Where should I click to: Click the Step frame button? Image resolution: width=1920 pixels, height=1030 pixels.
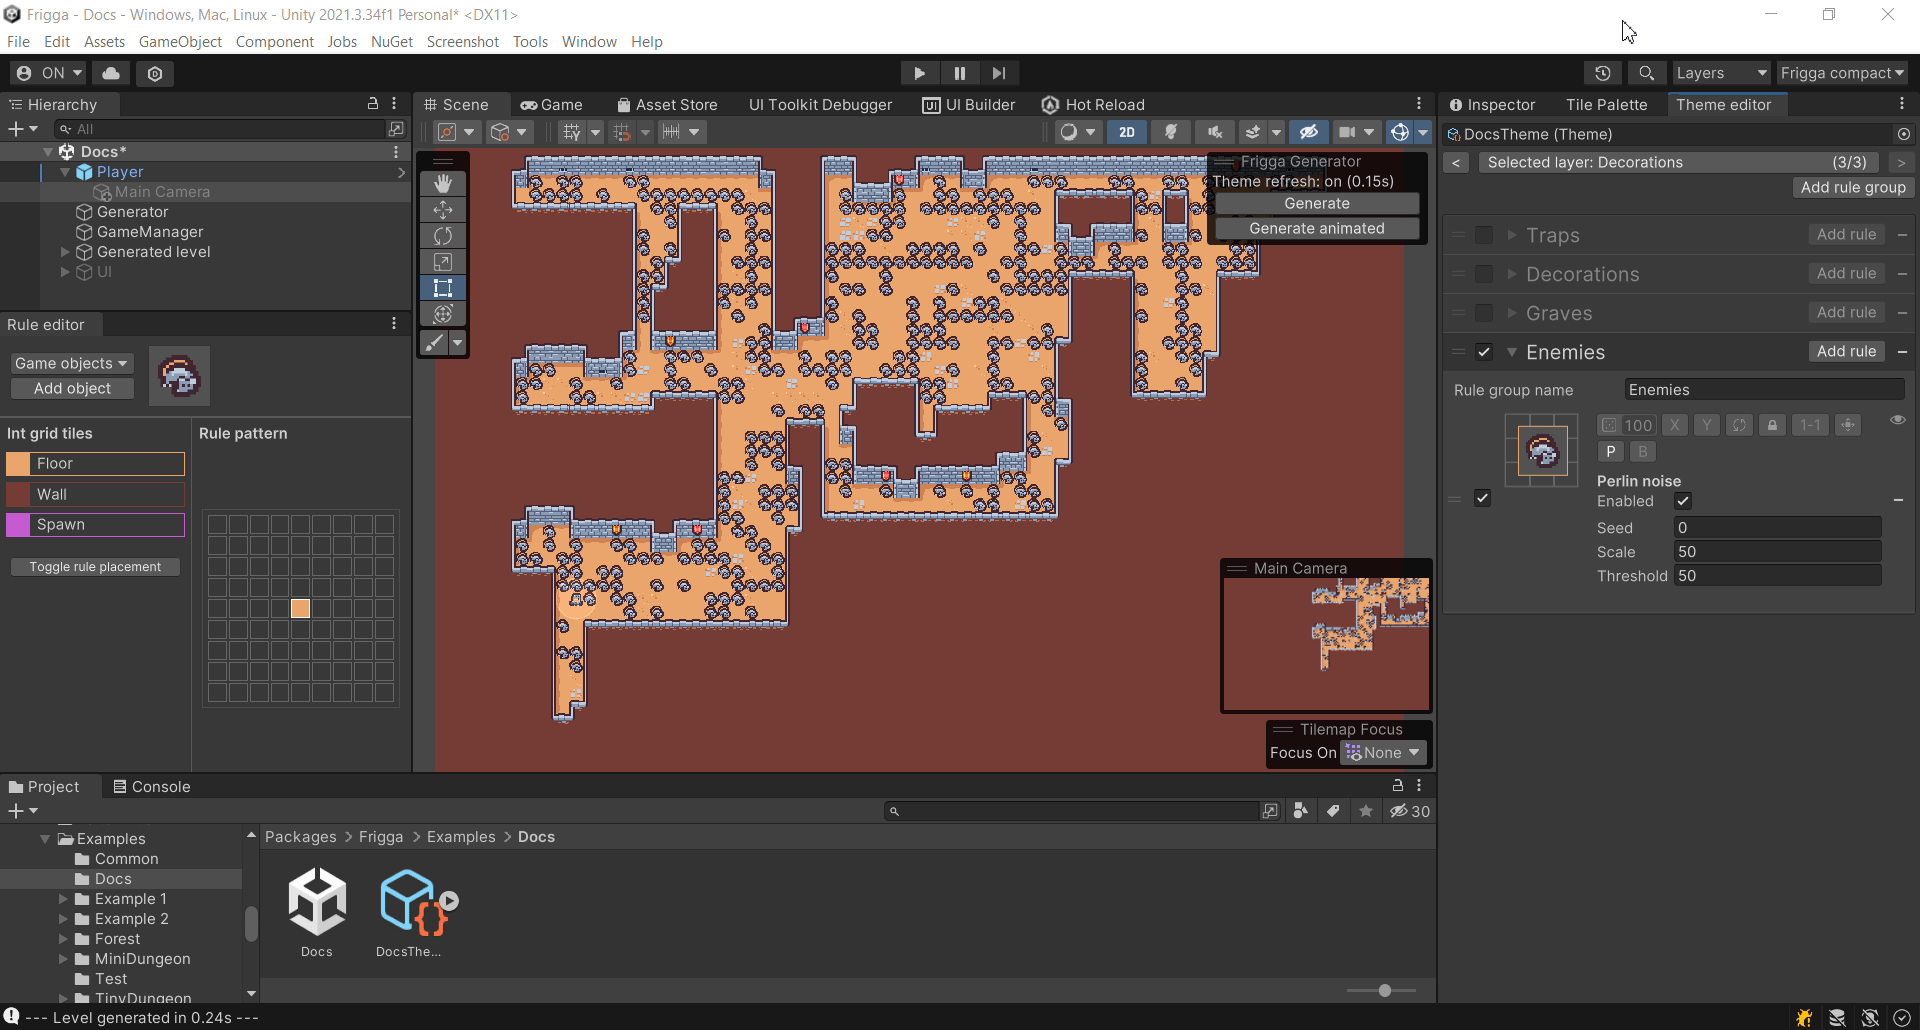click(998, 73)
